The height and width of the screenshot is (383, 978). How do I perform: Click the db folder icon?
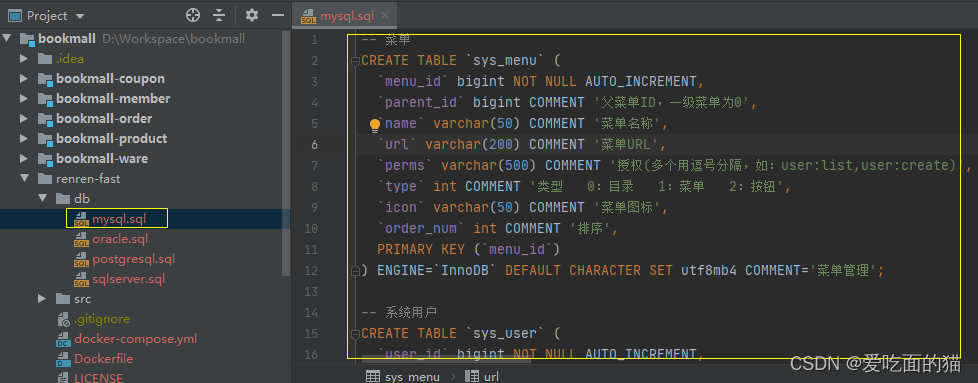pyautogui.click(x=63, y=198)
